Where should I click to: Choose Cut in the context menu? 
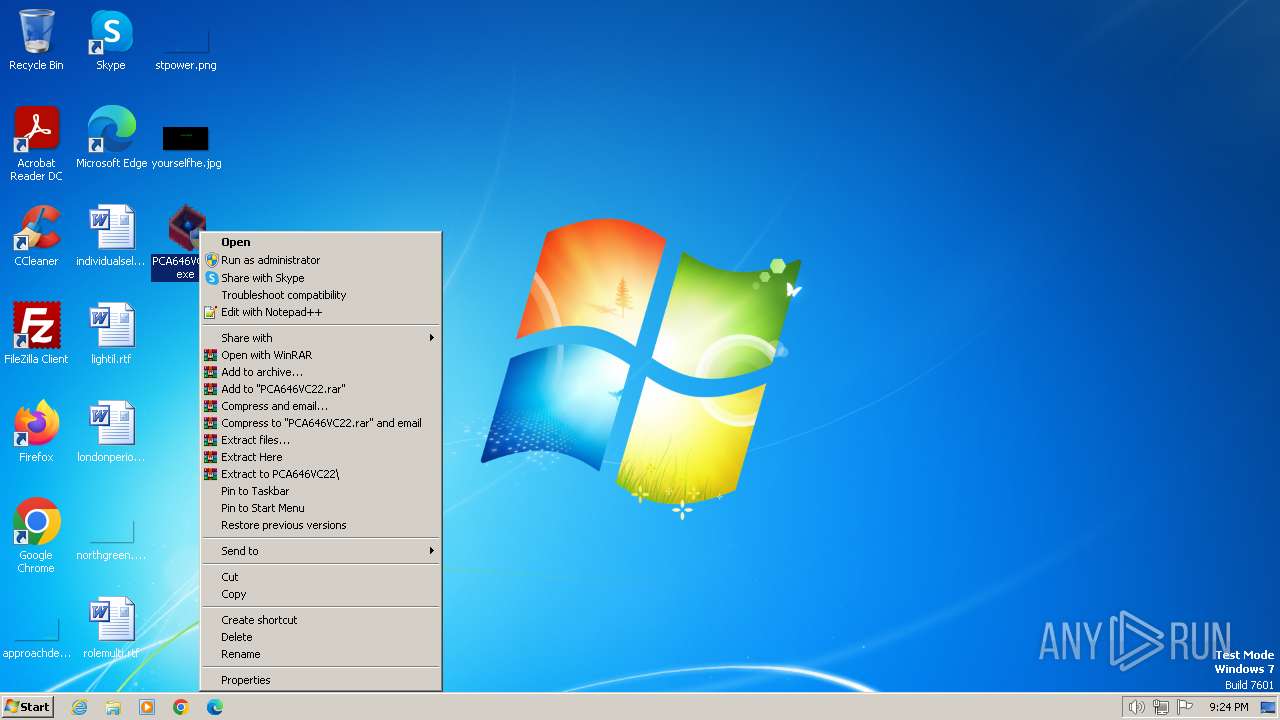[x=320, y=577]
